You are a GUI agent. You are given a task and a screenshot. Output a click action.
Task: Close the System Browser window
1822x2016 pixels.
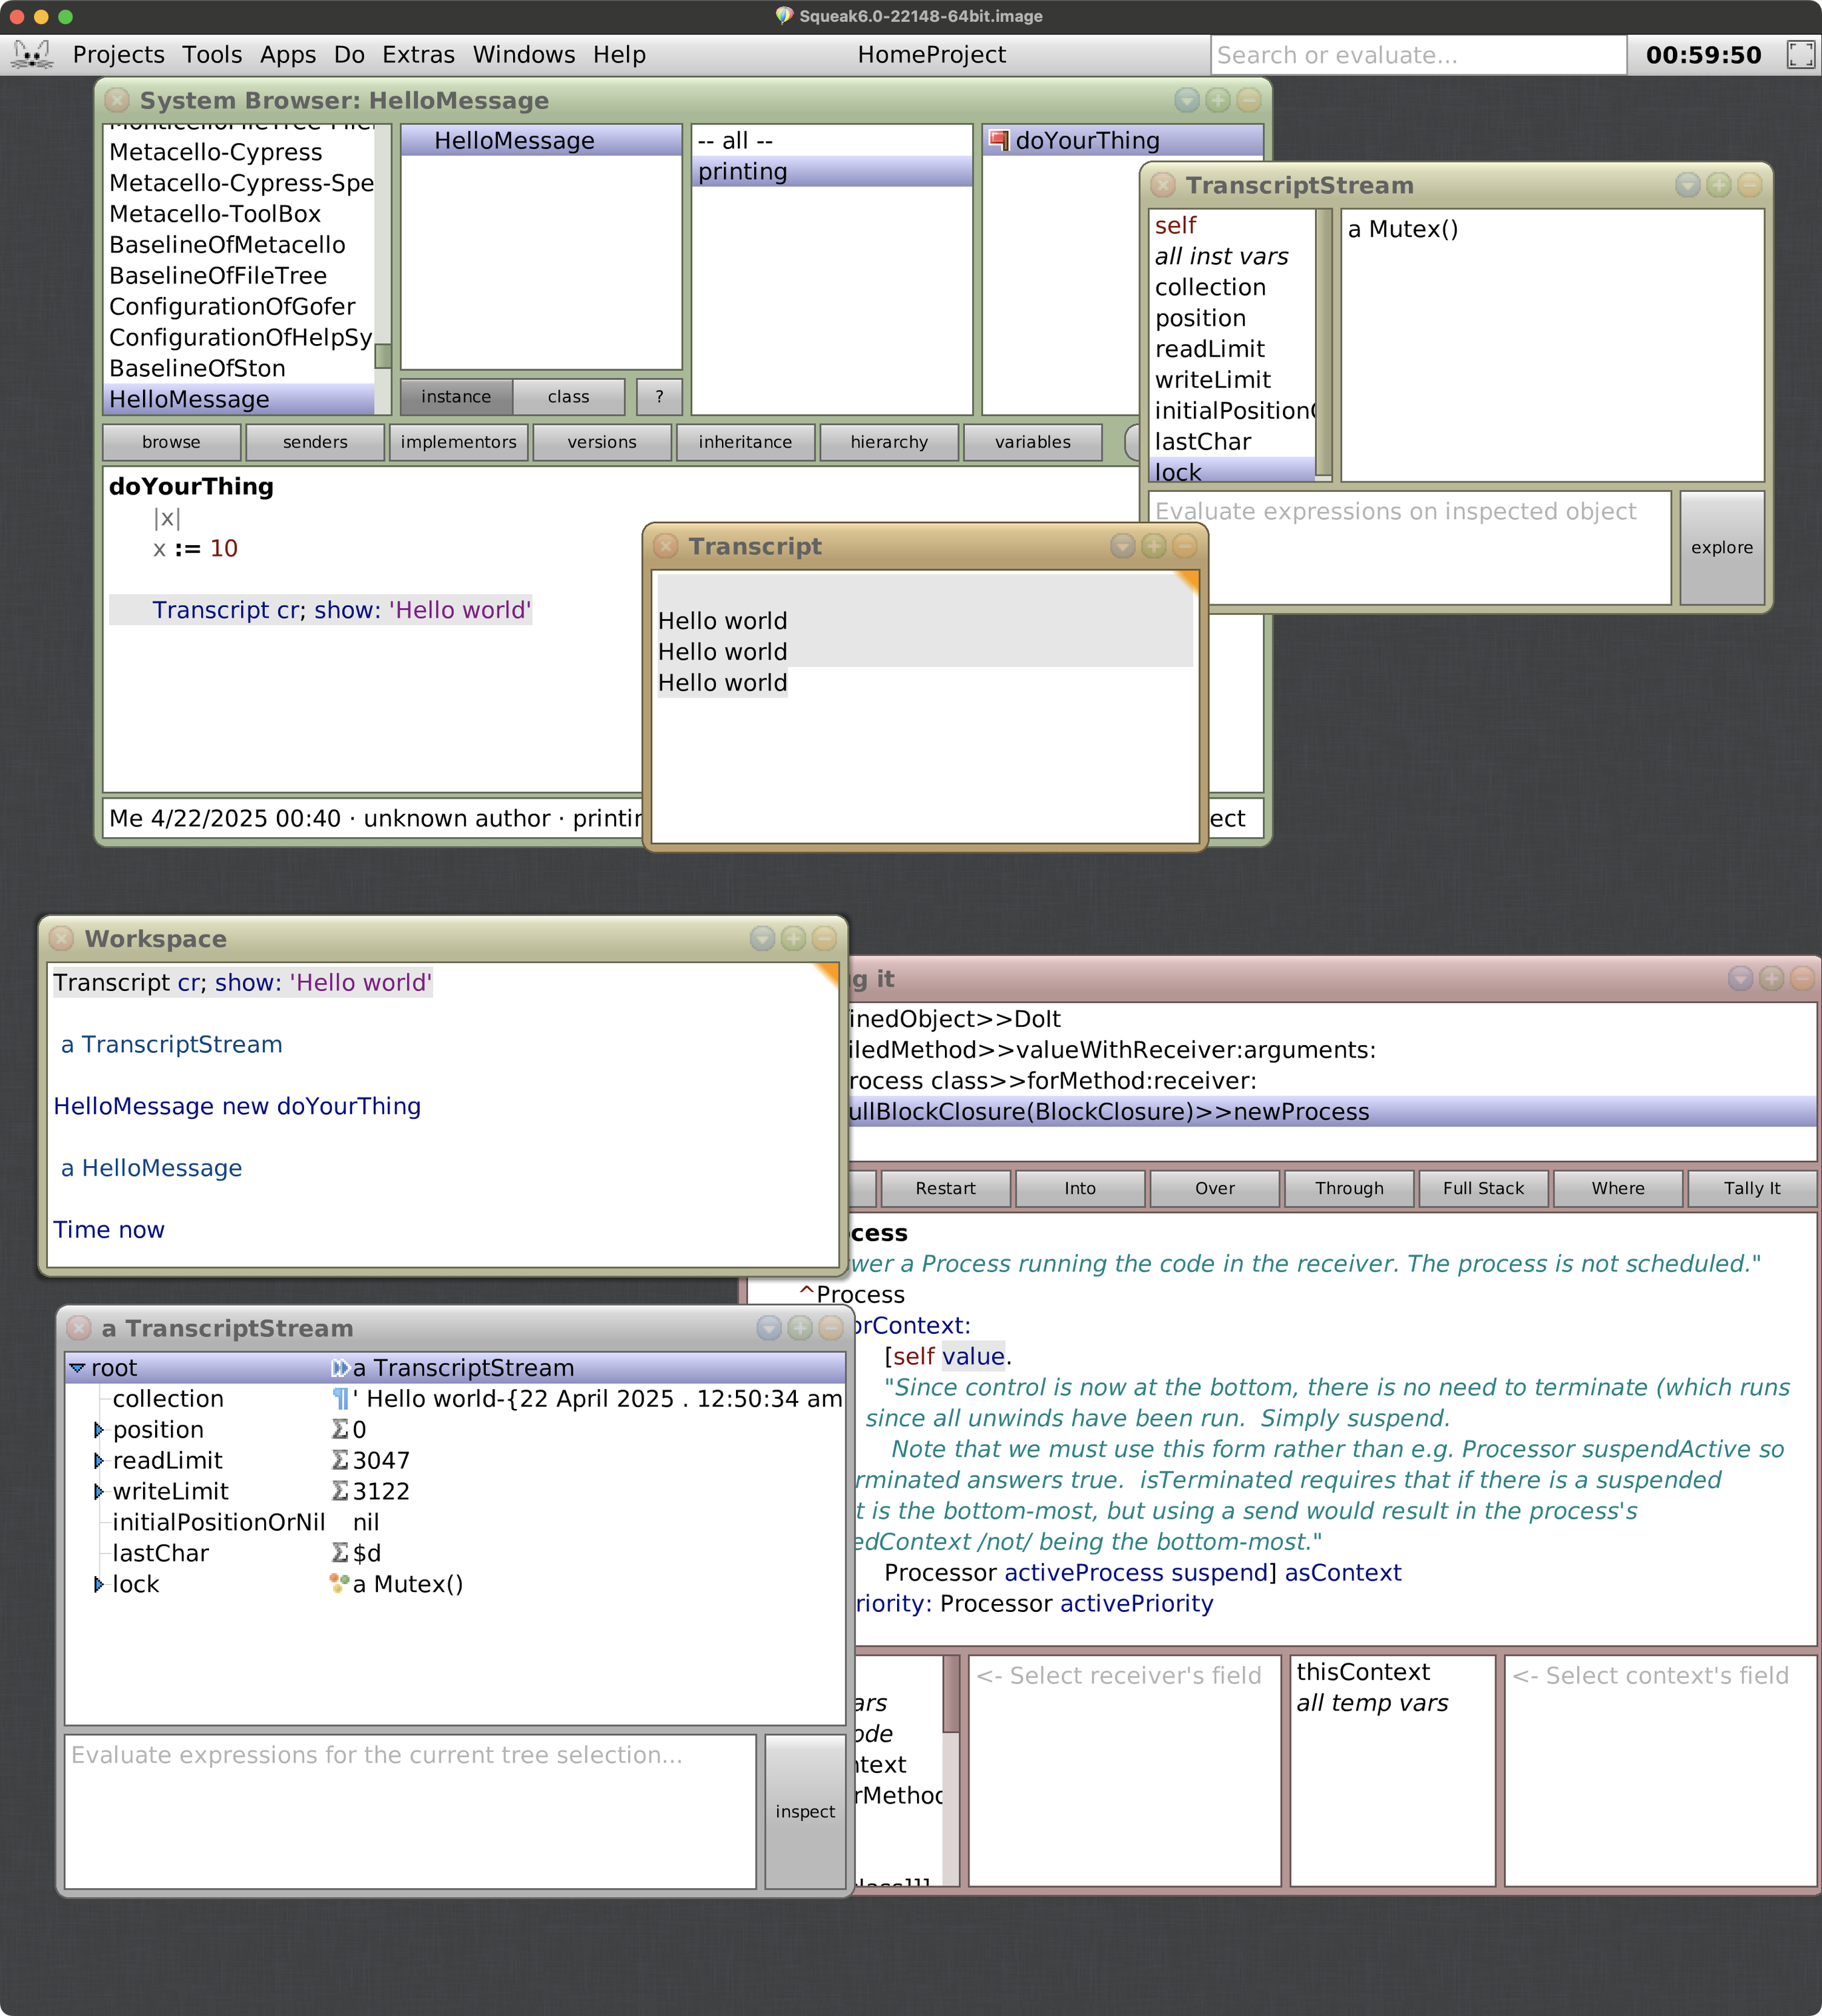coord(117,100)
